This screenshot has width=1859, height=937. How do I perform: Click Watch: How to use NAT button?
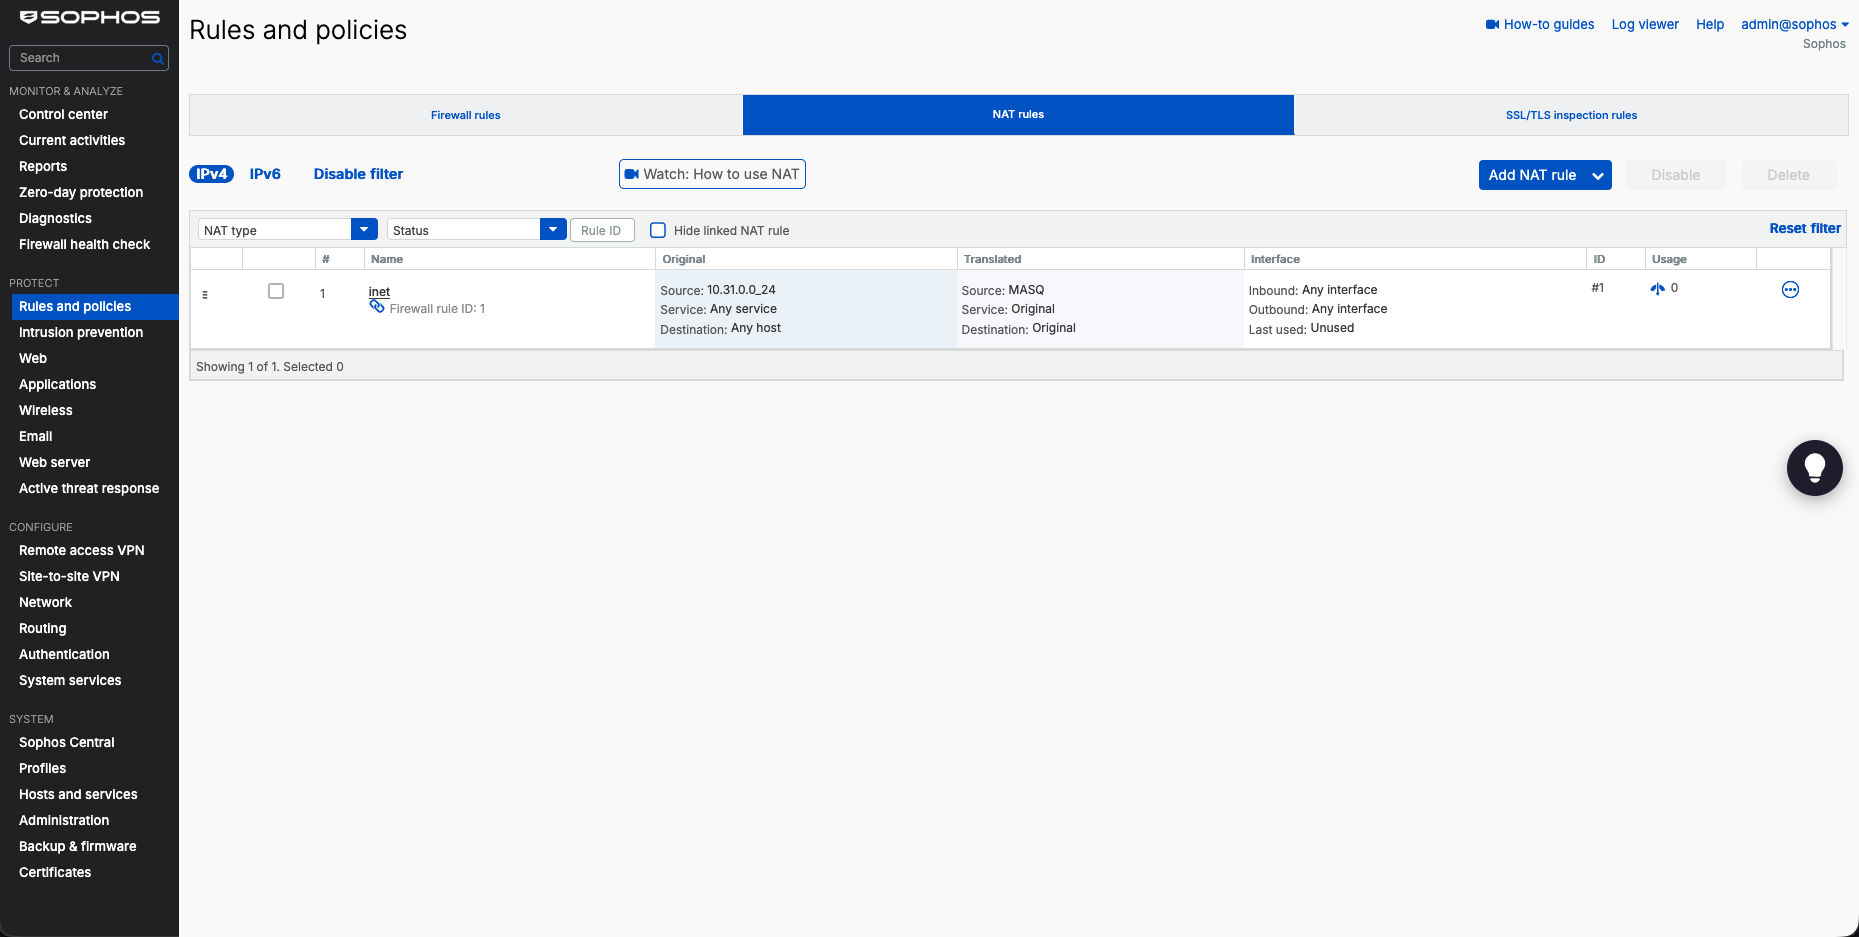(x=712, y=174)
